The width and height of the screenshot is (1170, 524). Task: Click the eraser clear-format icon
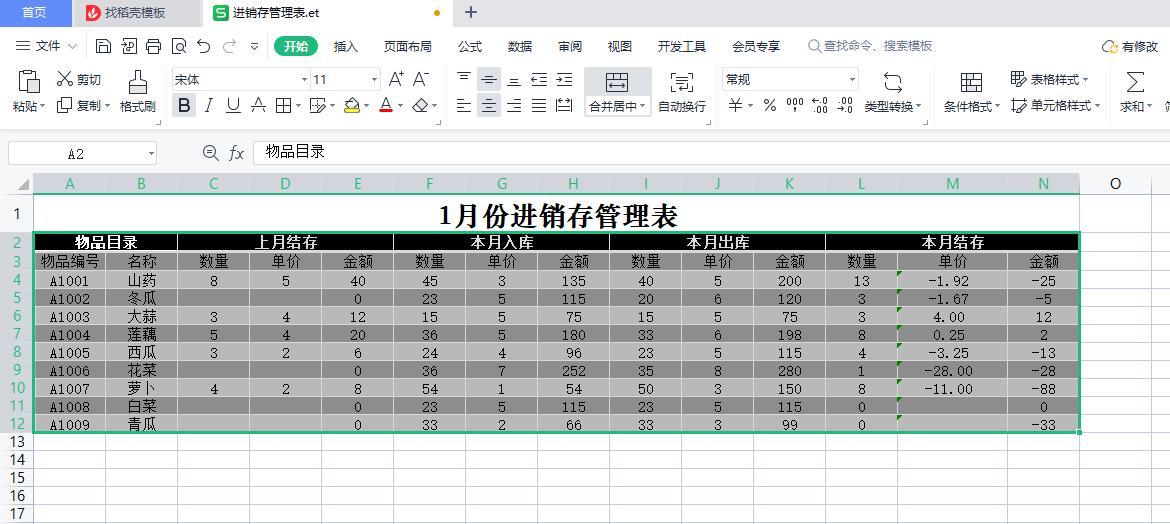coord(420,105)
